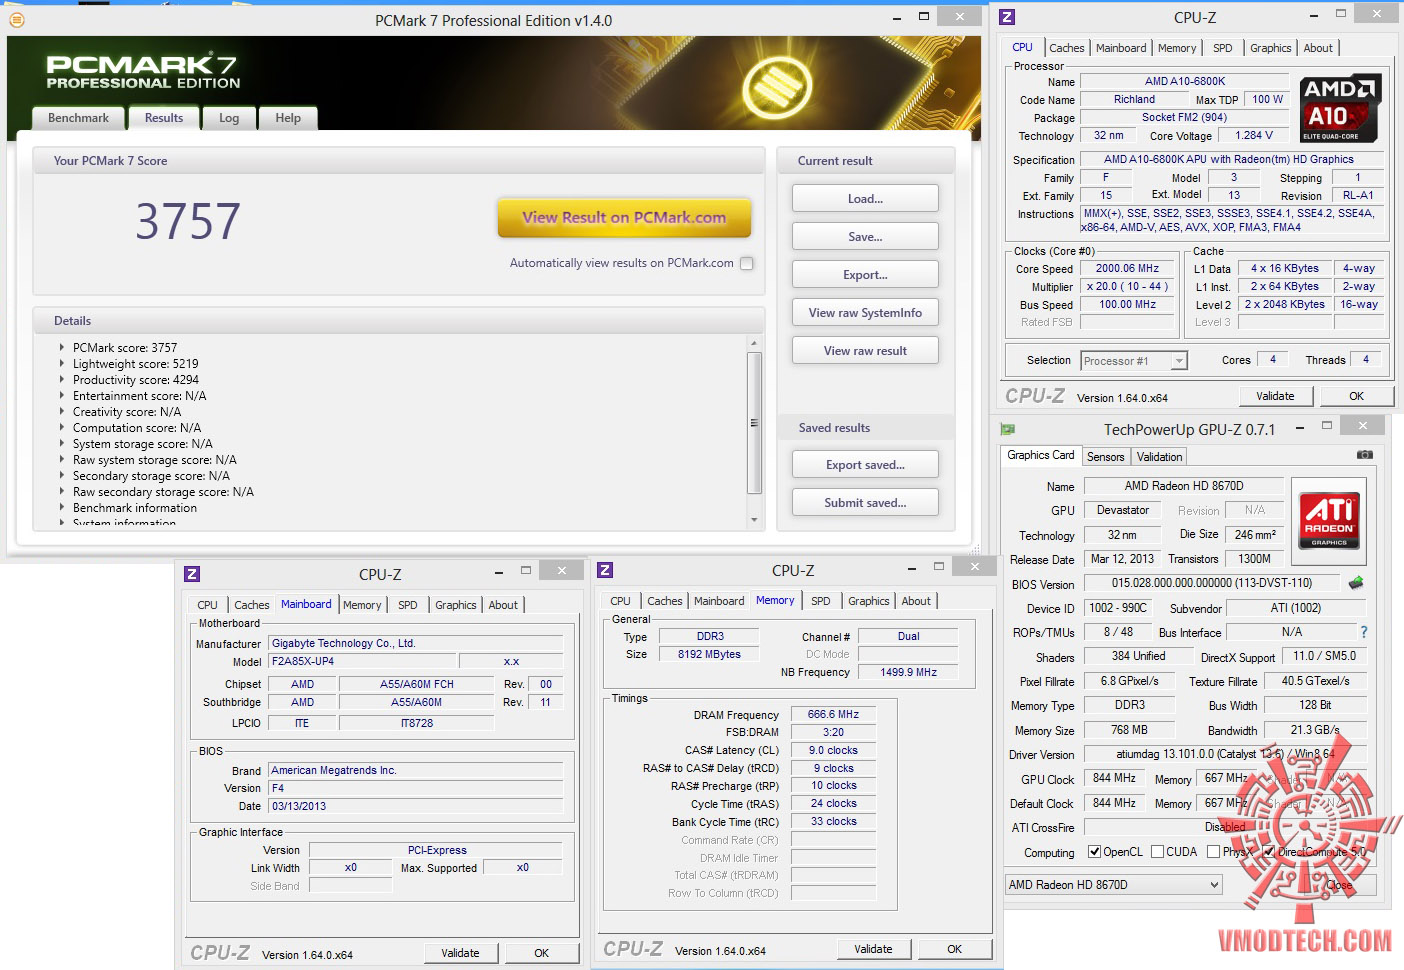The image size is (1404, 970).
Task: Toggle the OpenCL checkbox in GPU-Z
Action: (x=1095, y=852)
